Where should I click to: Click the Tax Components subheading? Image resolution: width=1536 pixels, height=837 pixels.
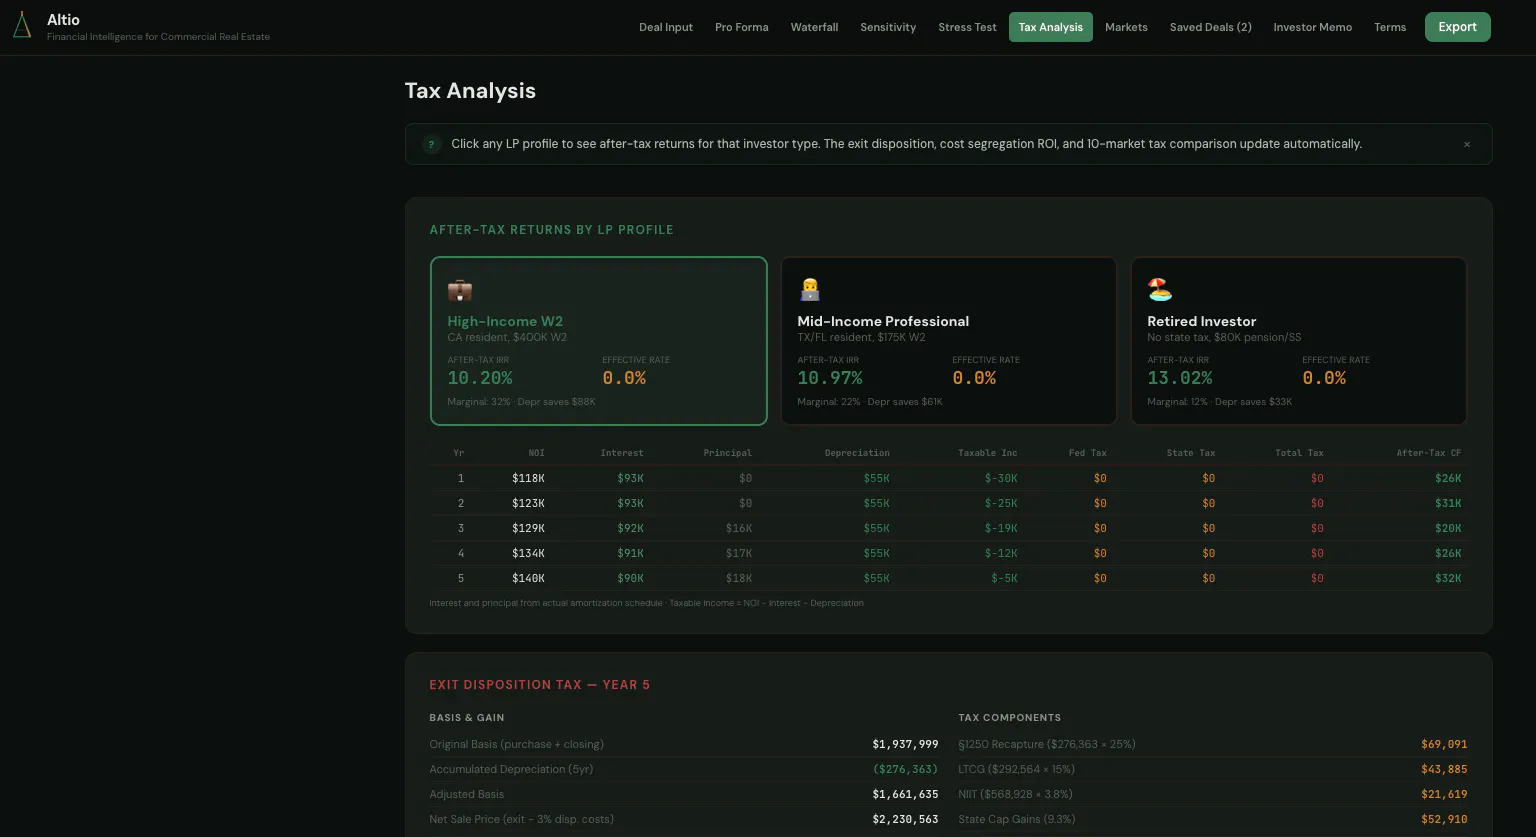coord(1009,718)
